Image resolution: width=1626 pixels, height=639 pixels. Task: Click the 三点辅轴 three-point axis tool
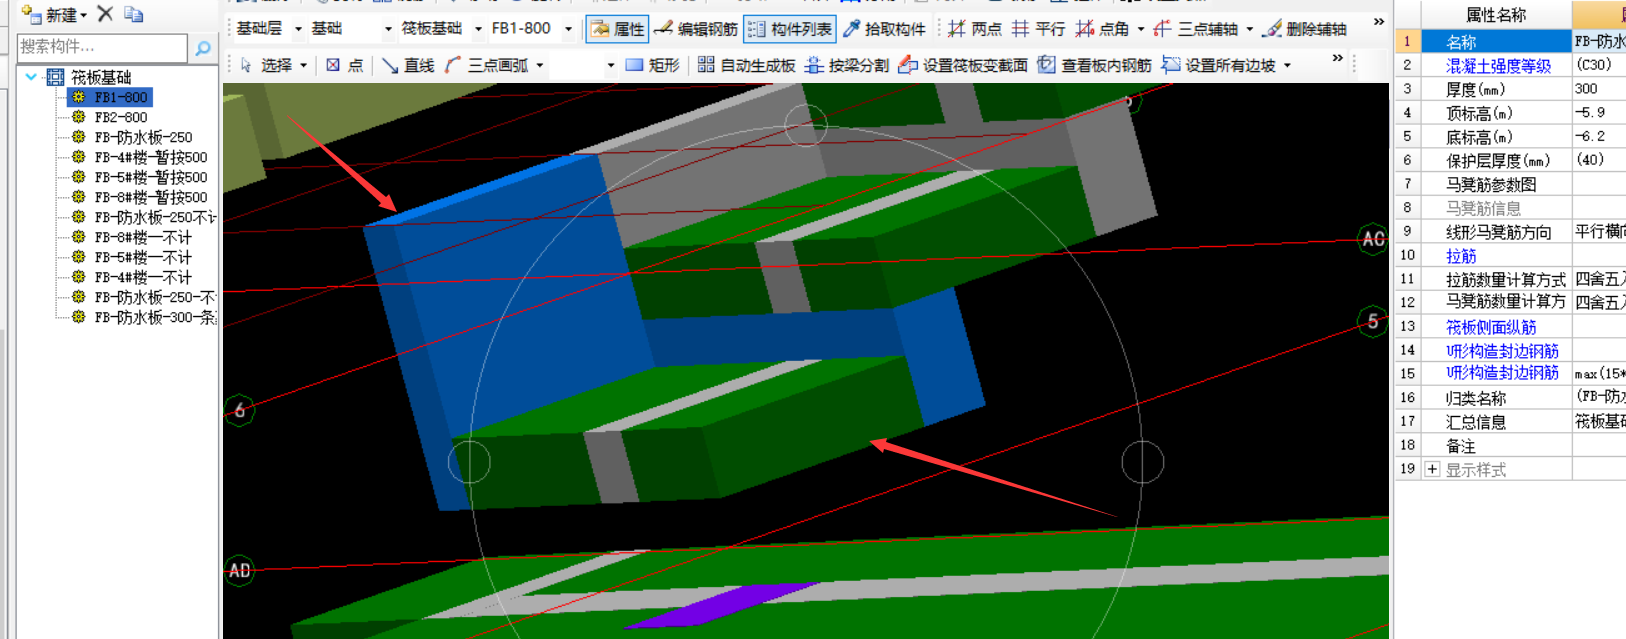click(1196, 29)
